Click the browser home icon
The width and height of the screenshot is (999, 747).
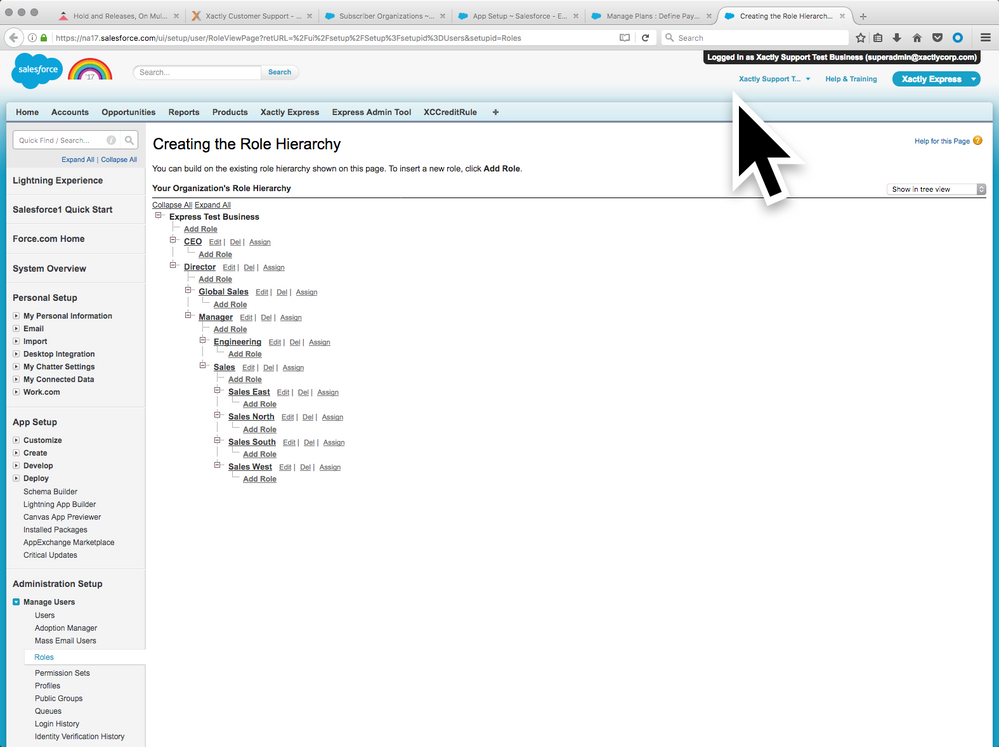[917, 38]
